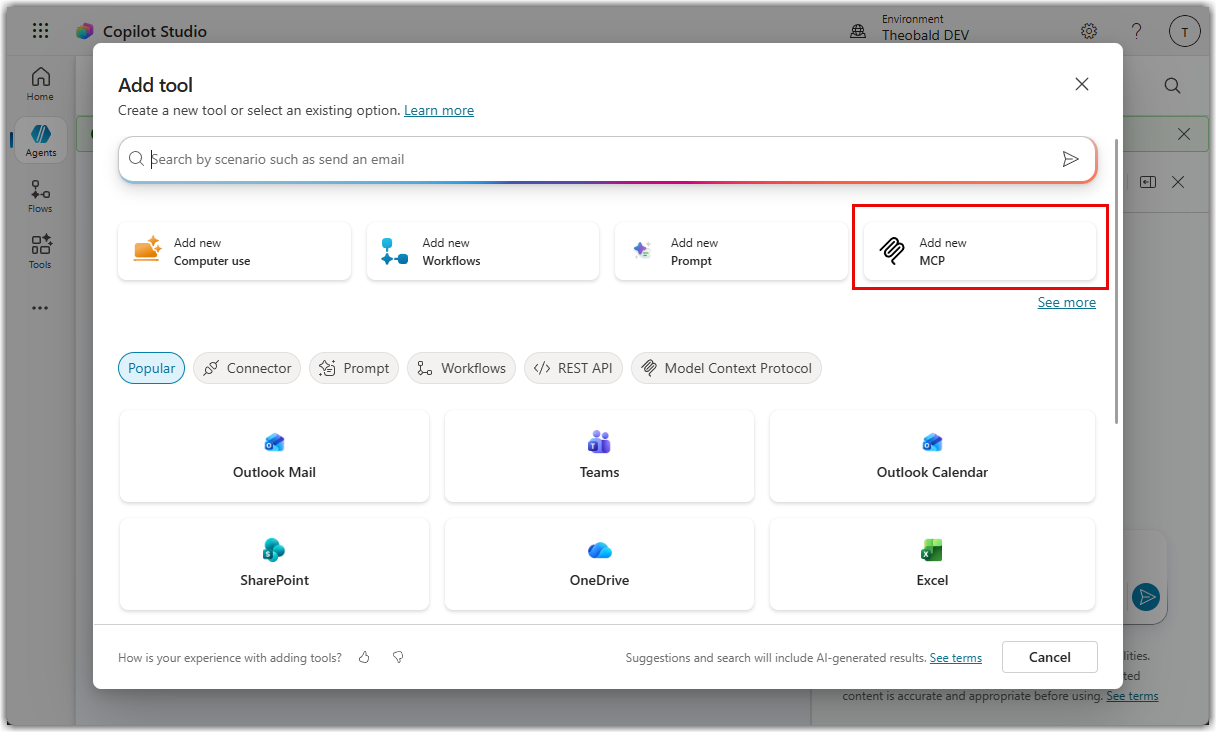Open the Environment picker icon
1217x733 pixels.
(858, 32)
